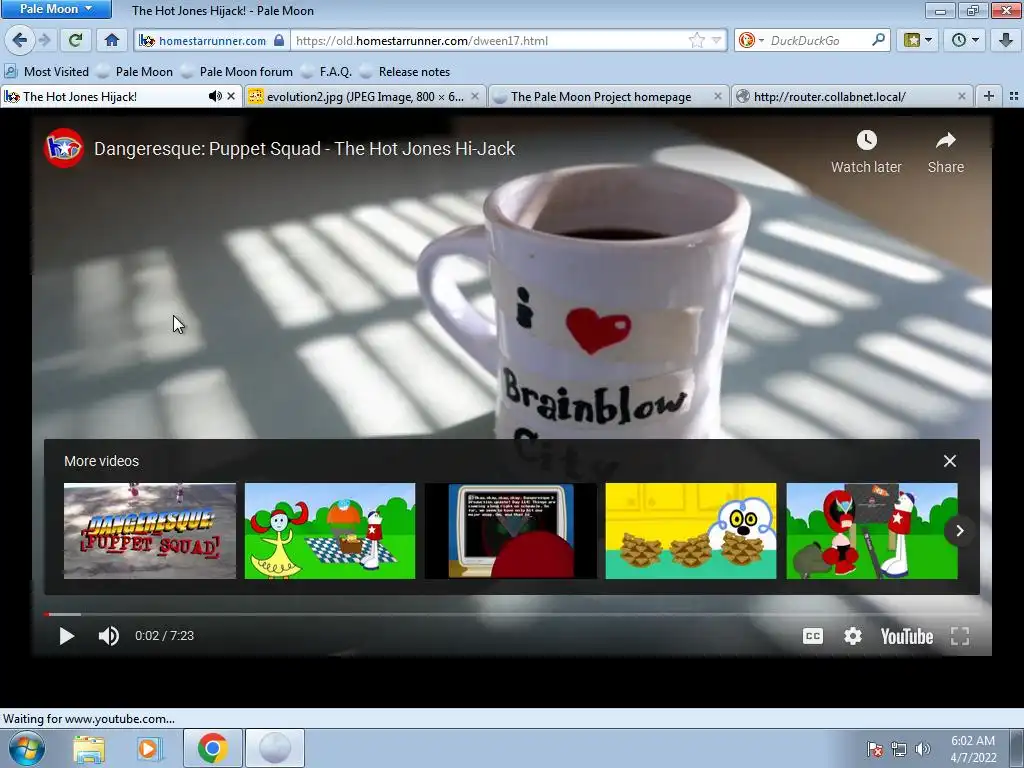The width and height of the screenshot is (1024, 768).
Task: Open the taskbar clock showing 6:02 AM
Action: (973, 749)
